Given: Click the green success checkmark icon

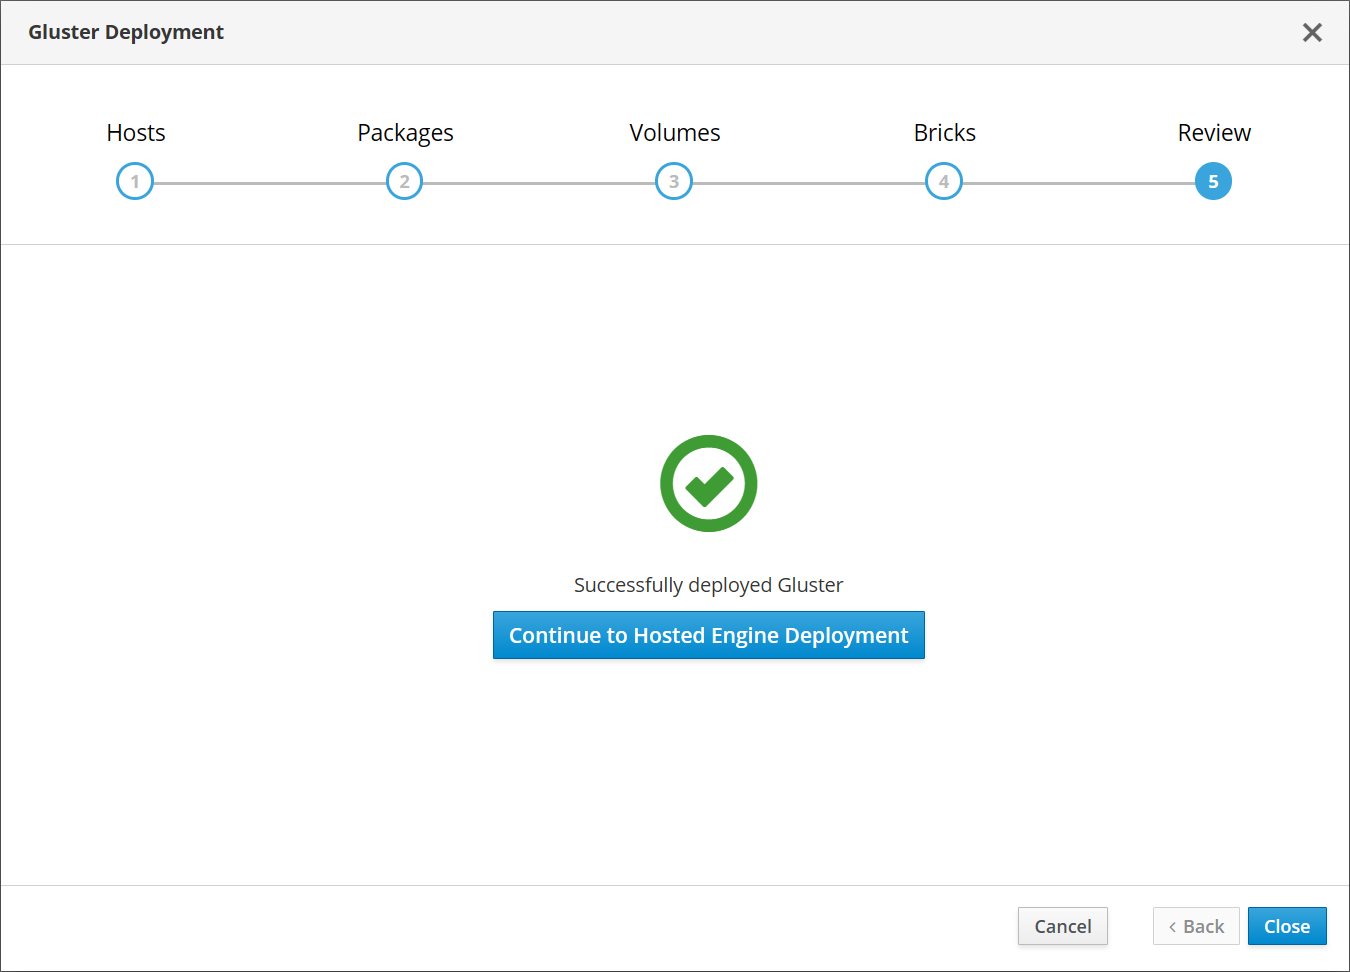Looking at the screenshot, I should 709,484.
